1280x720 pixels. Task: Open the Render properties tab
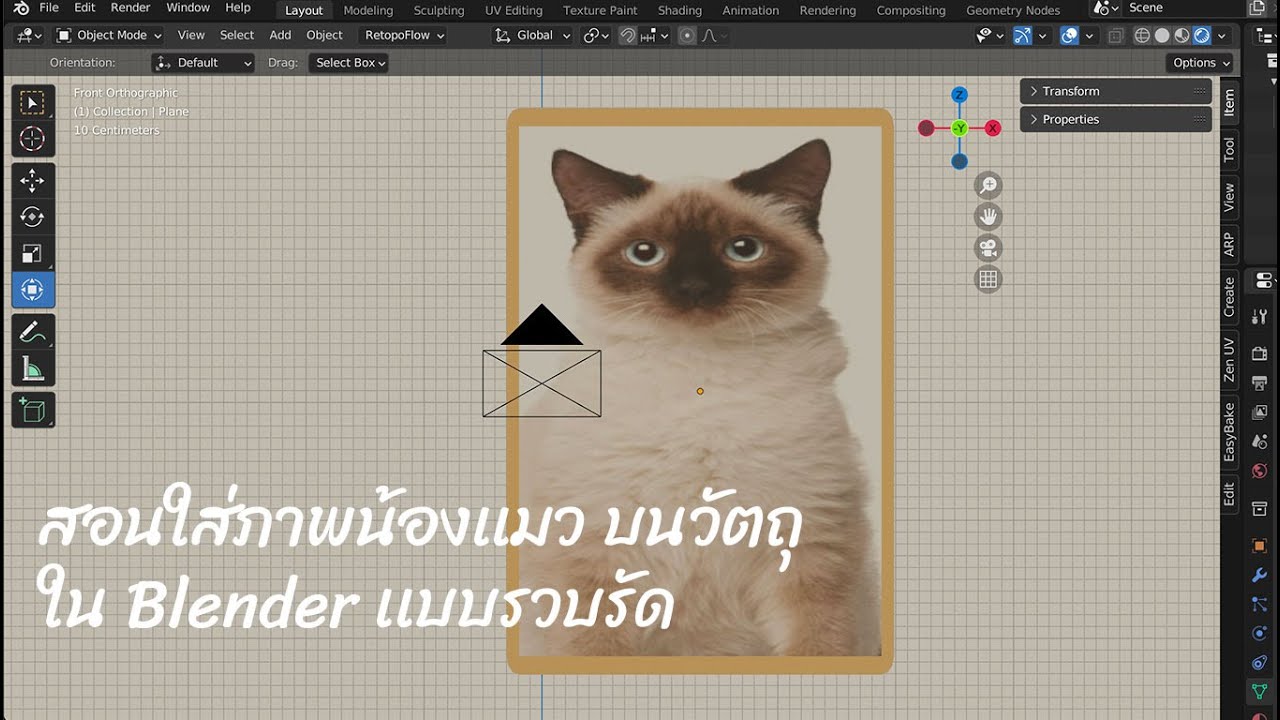pos(1260,353)
